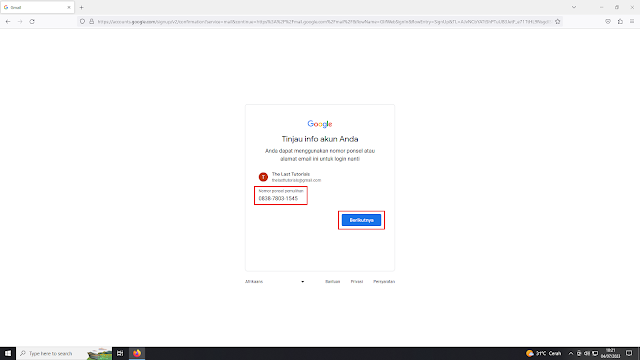Open Task View on taskbar
The width and height of the screenshot is (640, 360).
click(x=120, y=353)
